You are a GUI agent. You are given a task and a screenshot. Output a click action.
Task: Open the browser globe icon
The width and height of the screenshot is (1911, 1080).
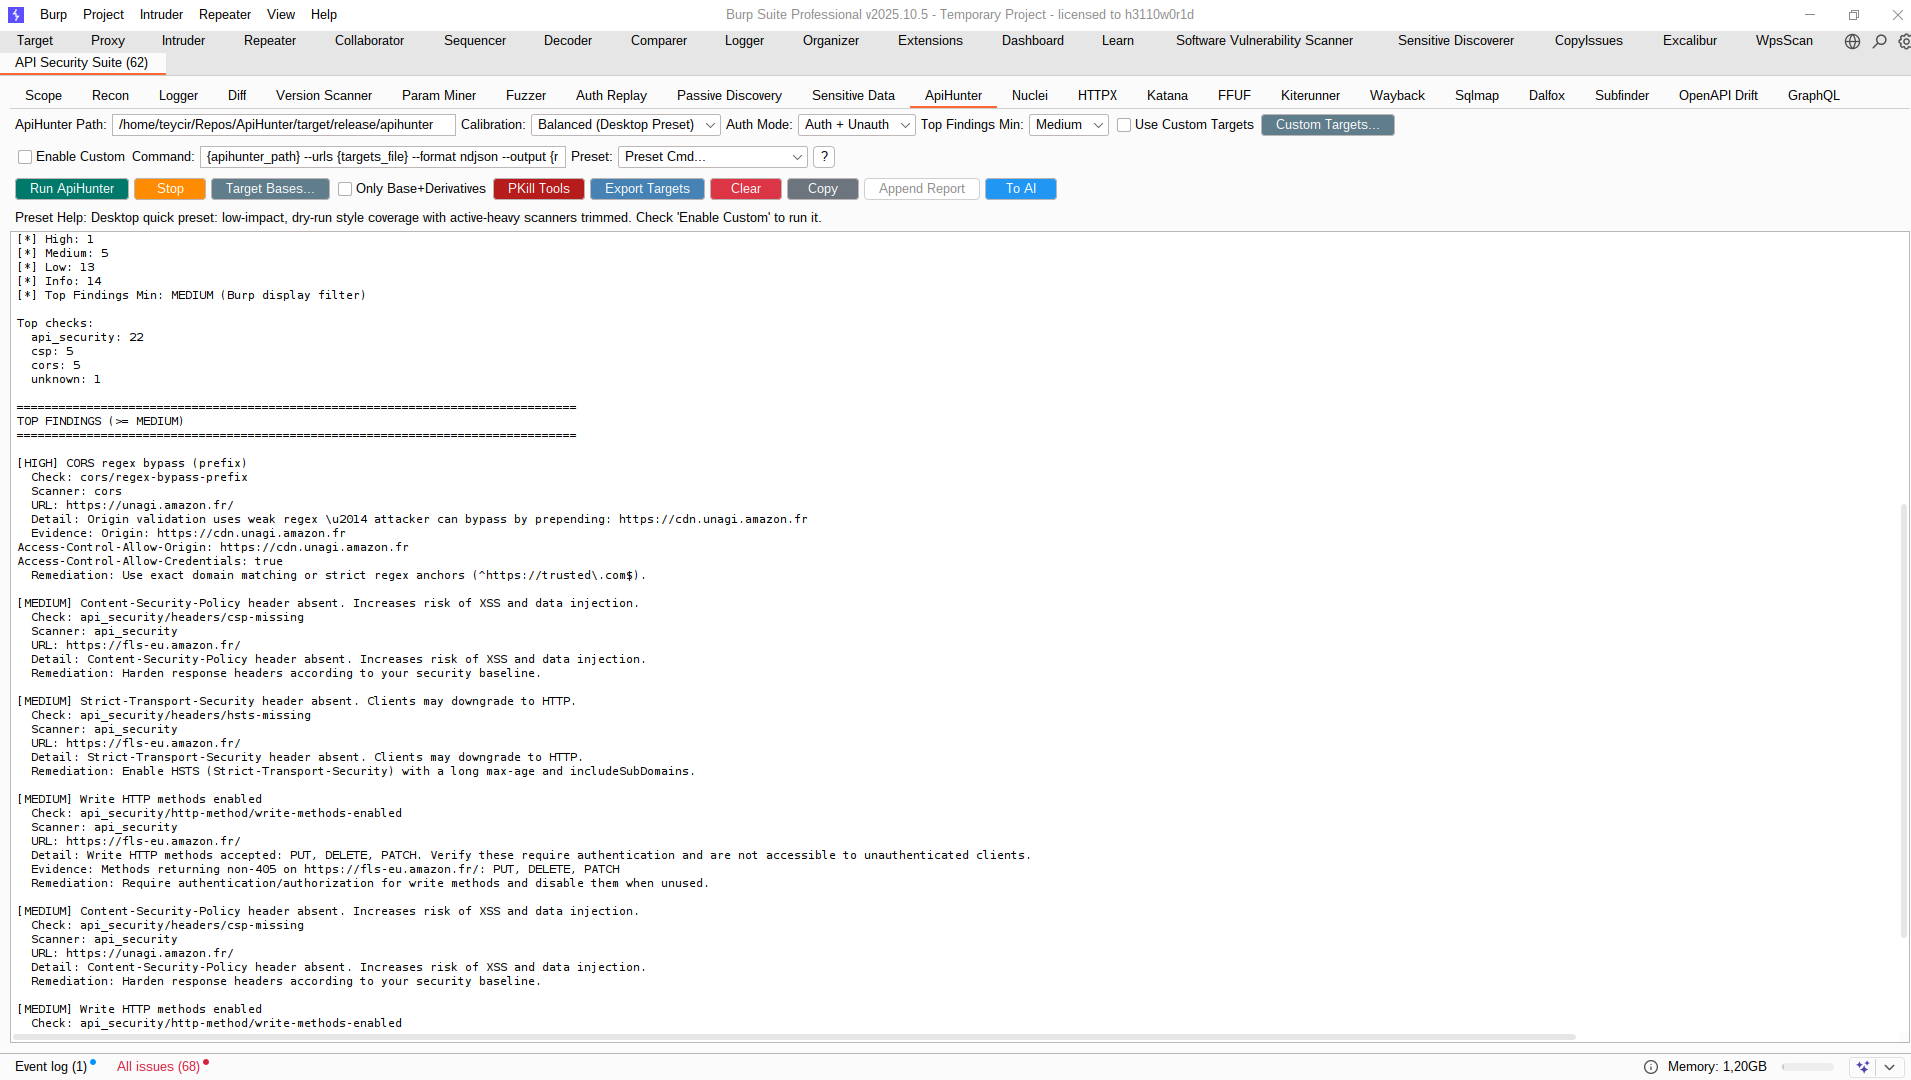[x=1852, y=41]
